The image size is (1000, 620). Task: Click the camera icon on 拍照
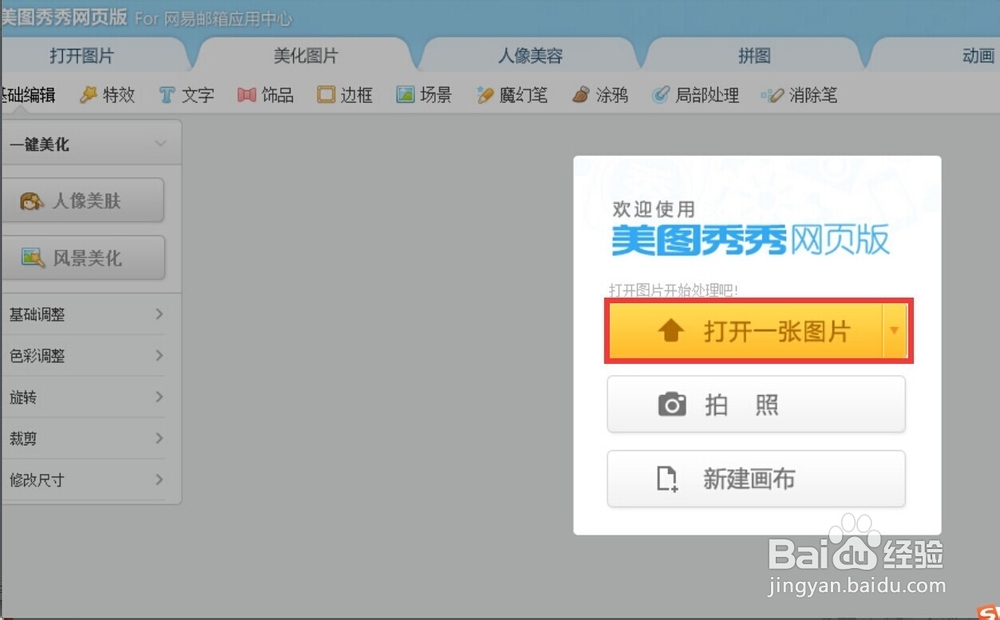672,404
